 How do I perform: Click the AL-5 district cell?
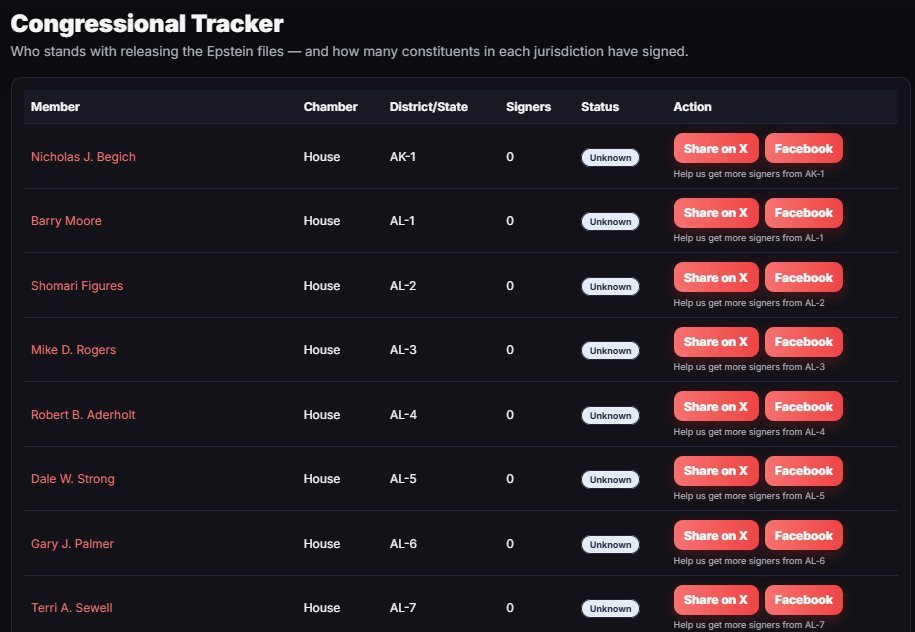403,479
